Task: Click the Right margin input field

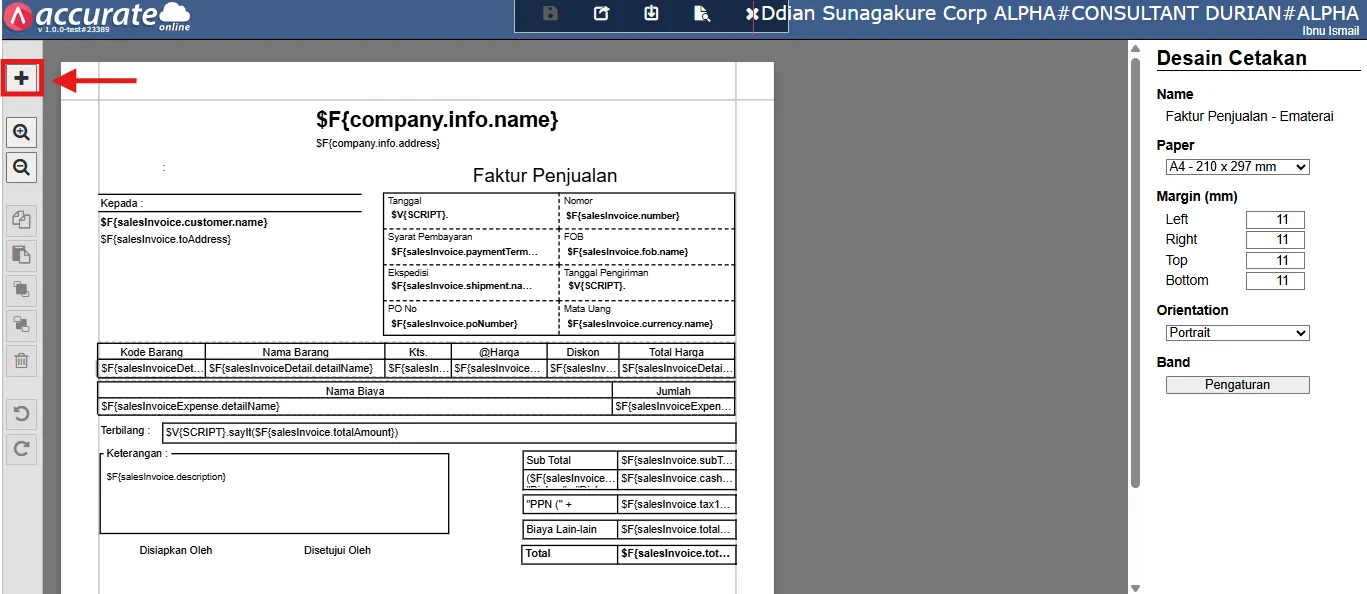Action: pos(1275,240)
